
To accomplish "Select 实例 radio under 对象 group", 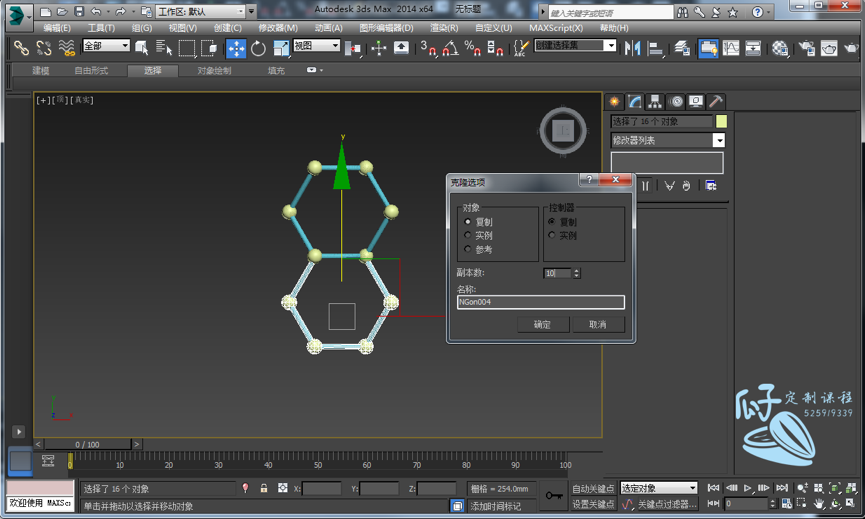I will 468,236.
